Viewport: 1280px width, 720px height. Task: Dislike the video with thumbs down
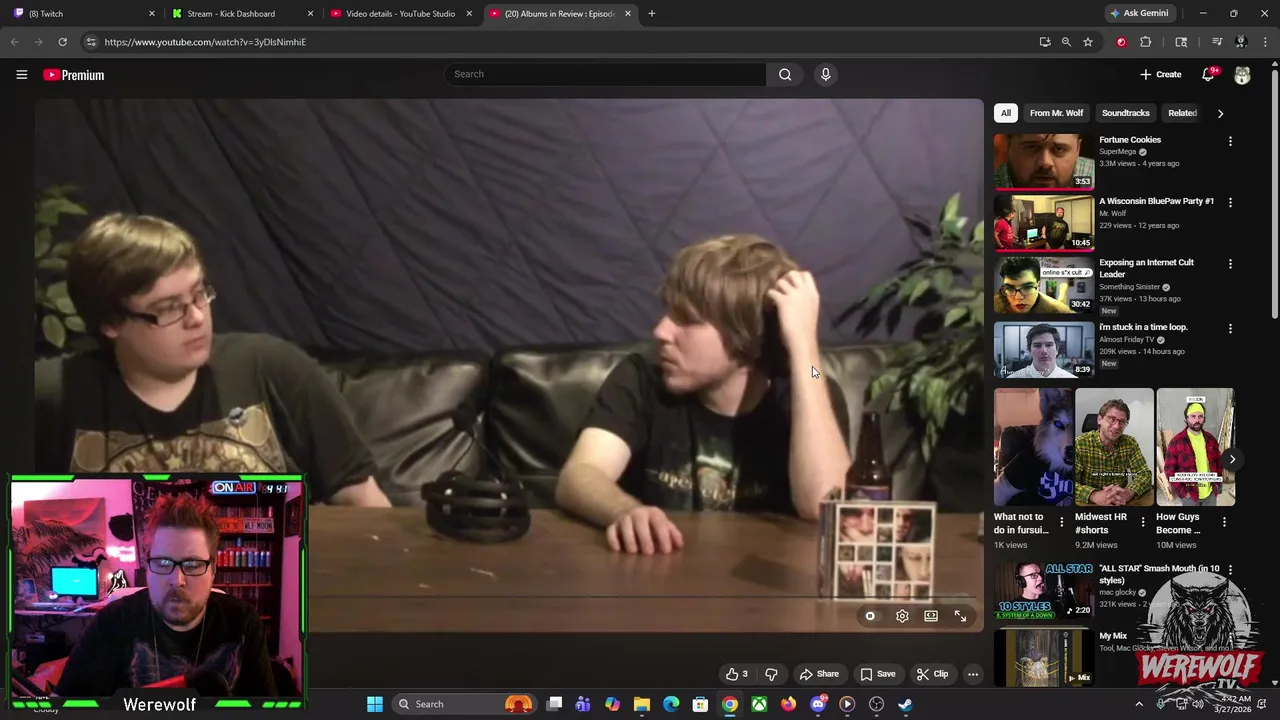tap(771, 674)
